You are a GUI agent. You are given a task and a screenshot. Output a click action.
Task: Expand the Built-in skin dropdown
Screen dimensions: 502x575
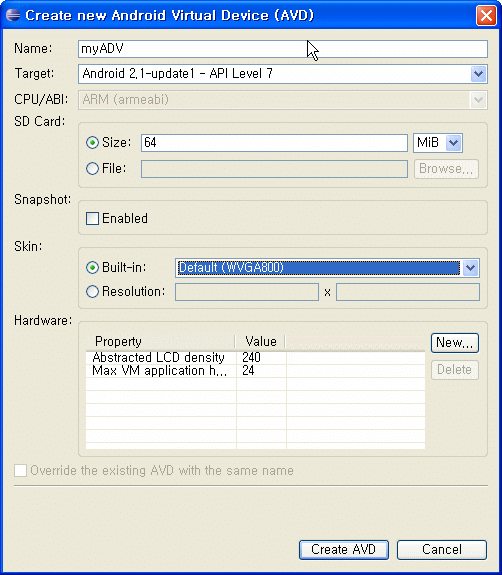(x=470, y=268)
